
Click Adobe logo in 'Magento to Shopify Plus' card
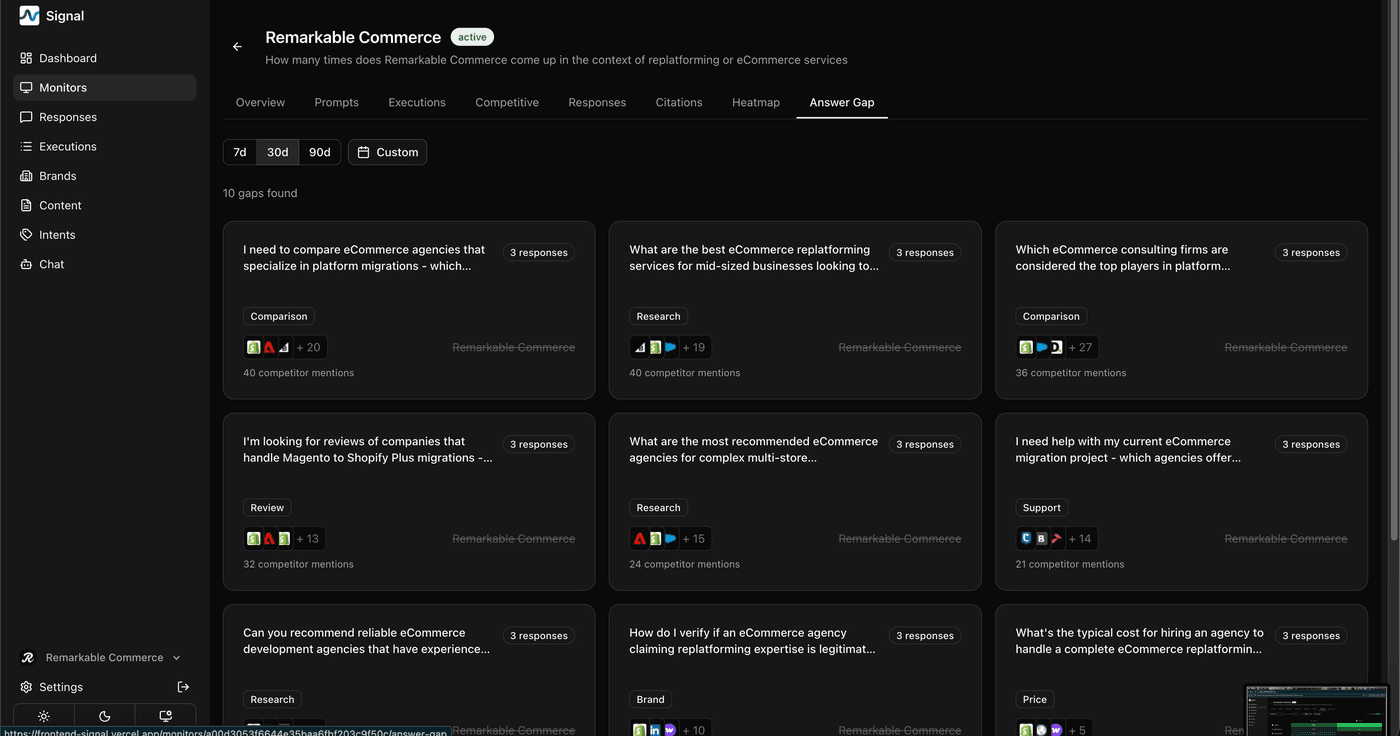pyautogui.click(x=269, y=539)
